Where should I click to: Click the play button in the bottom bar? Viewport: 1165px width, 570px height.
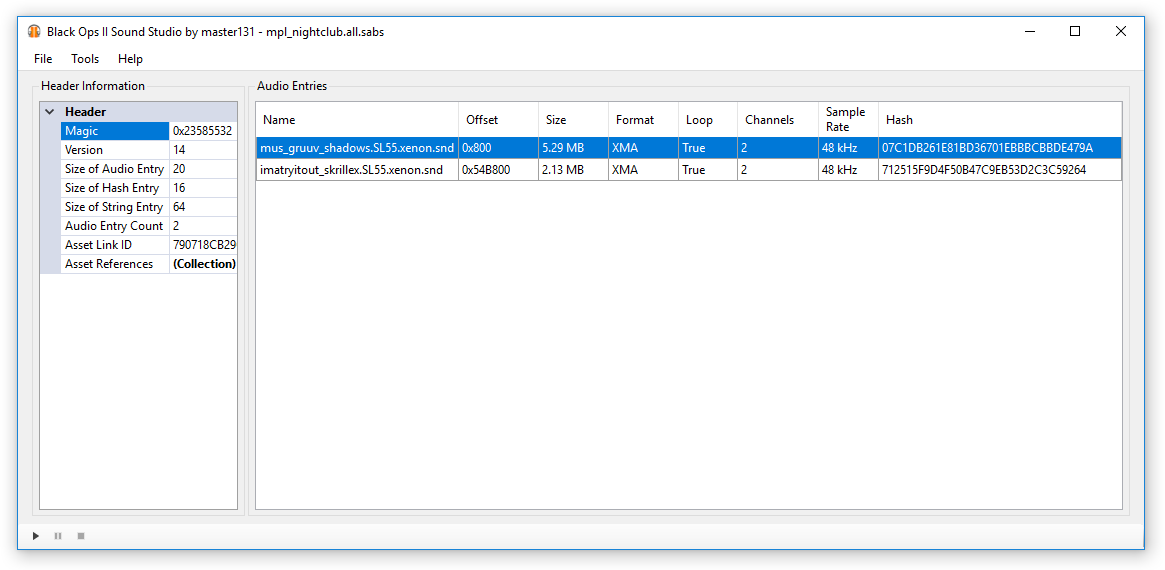36,536
